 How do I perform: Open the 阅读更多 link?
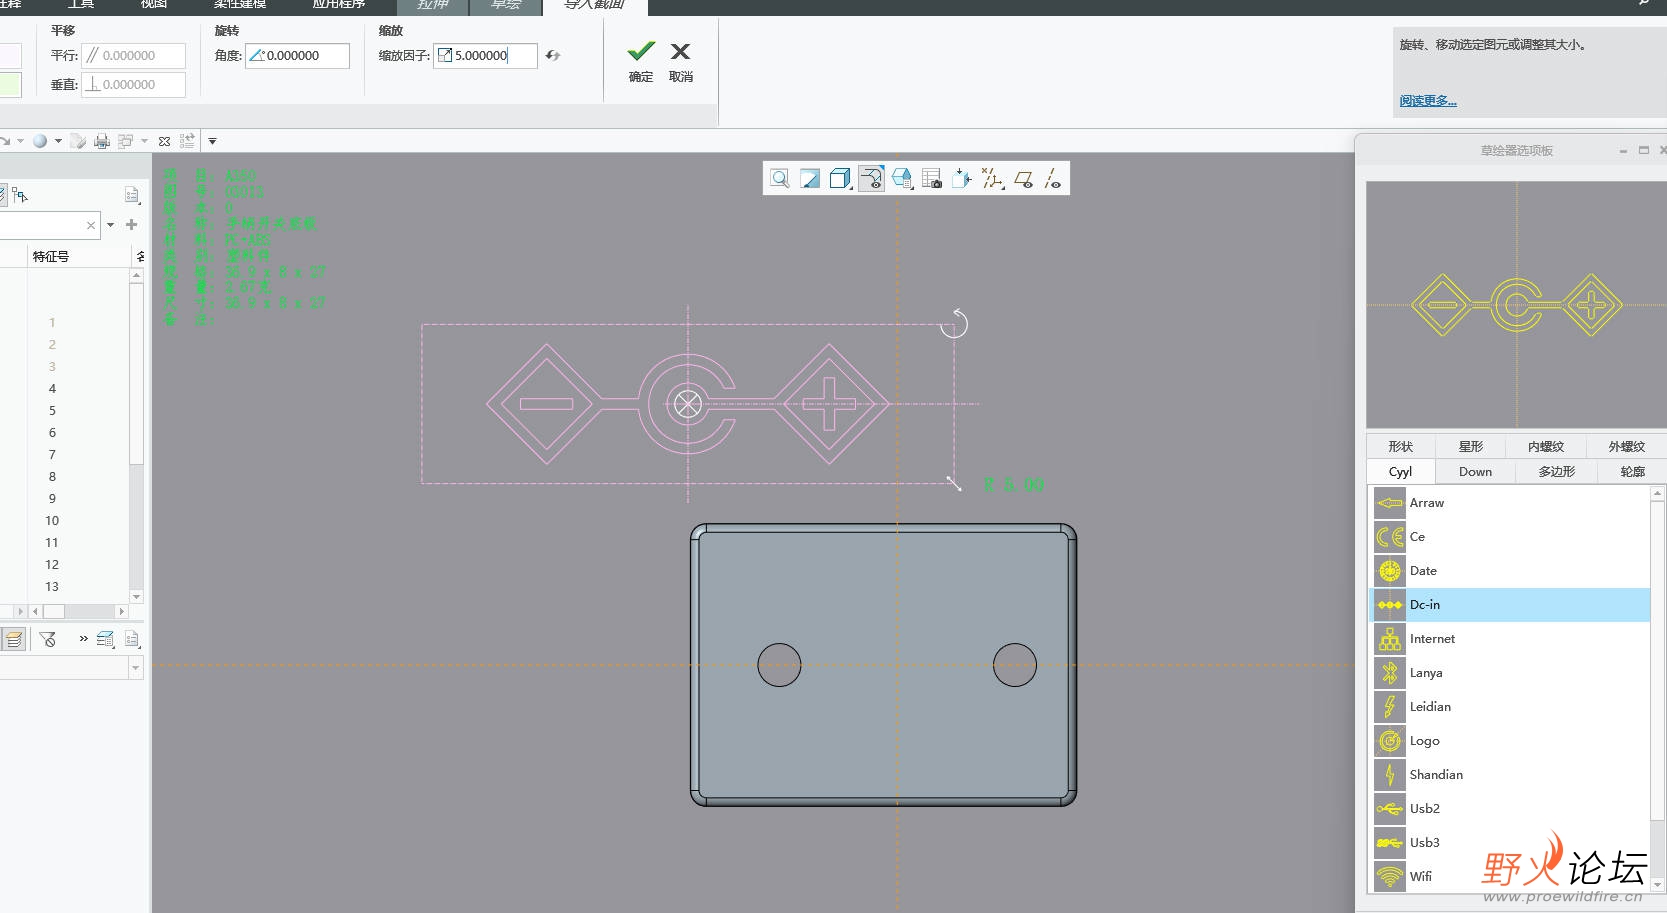pyautogui.click(x=1428, y=101)
